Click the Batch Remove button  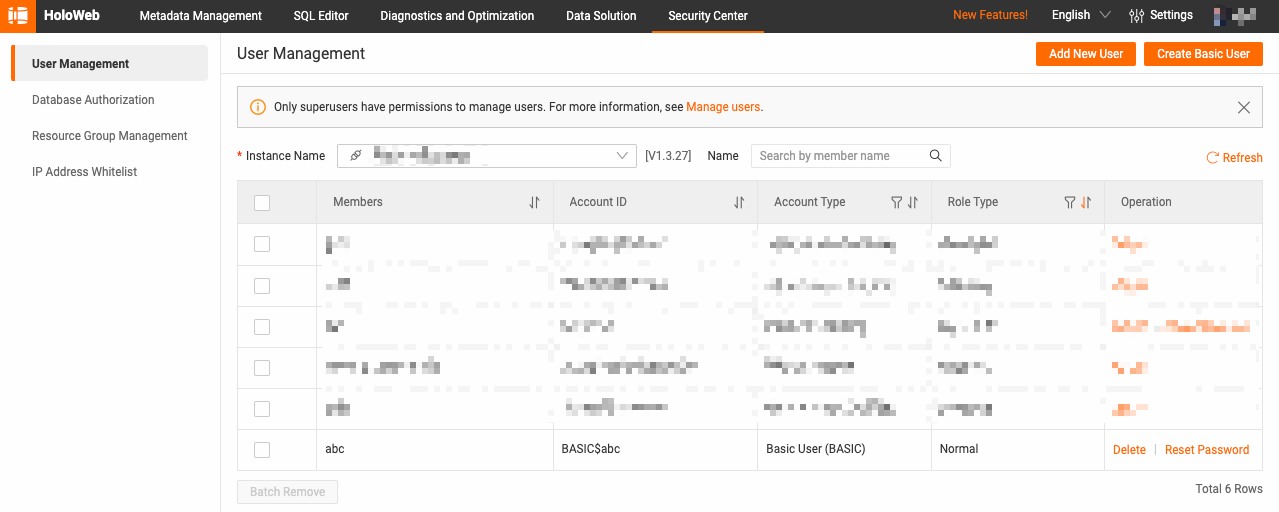[x=288, y=492]
